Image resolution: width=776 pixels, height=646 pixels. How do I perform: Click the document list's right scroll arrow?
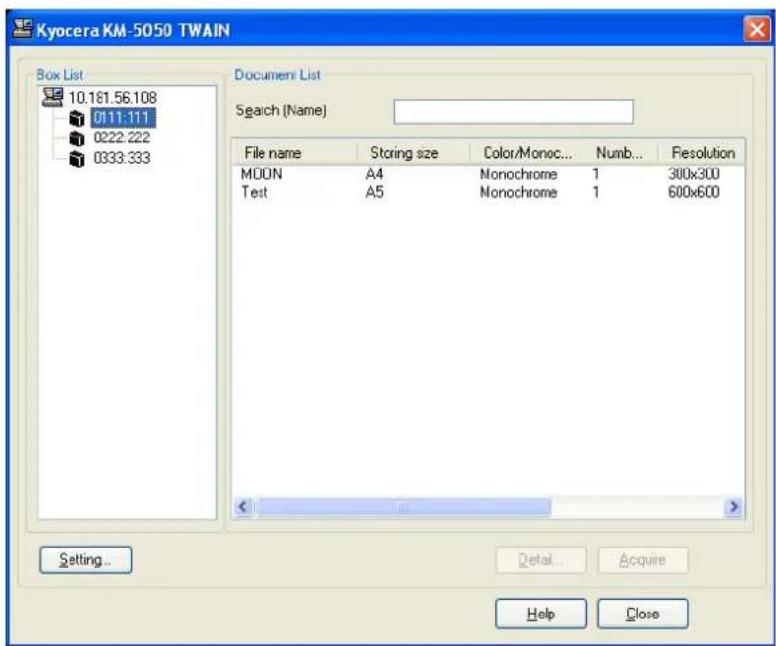(733, 507)
